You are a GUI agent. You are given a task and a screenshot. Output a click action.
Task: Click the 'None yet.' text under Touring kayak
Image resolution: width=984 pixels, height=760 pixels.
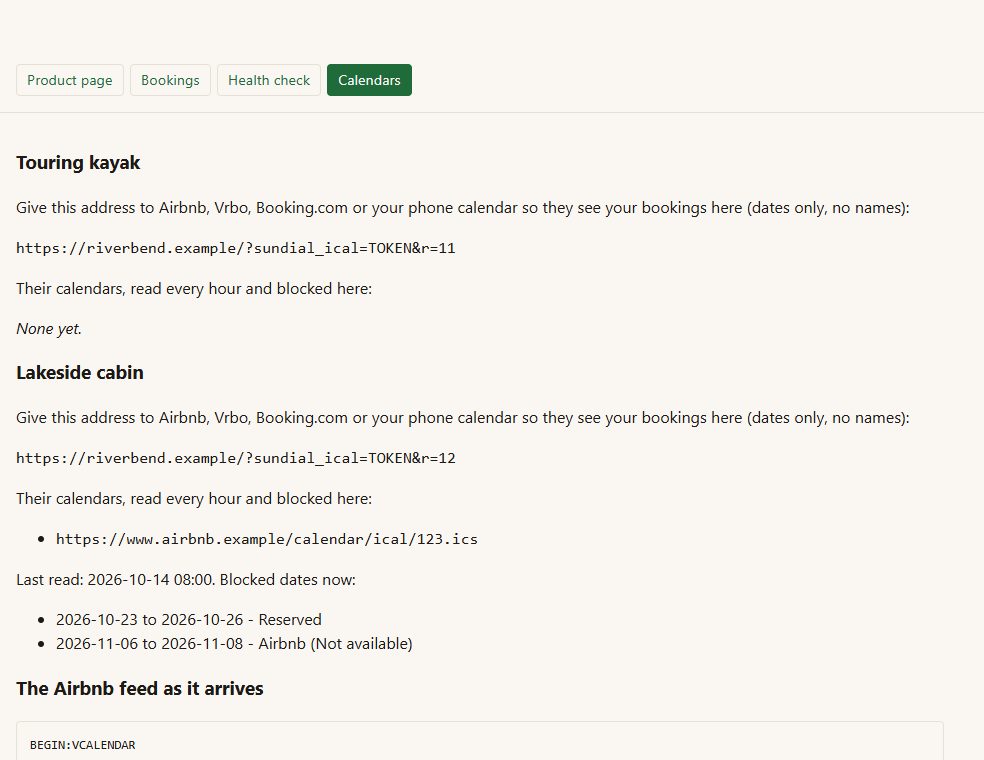coord(49,329)
